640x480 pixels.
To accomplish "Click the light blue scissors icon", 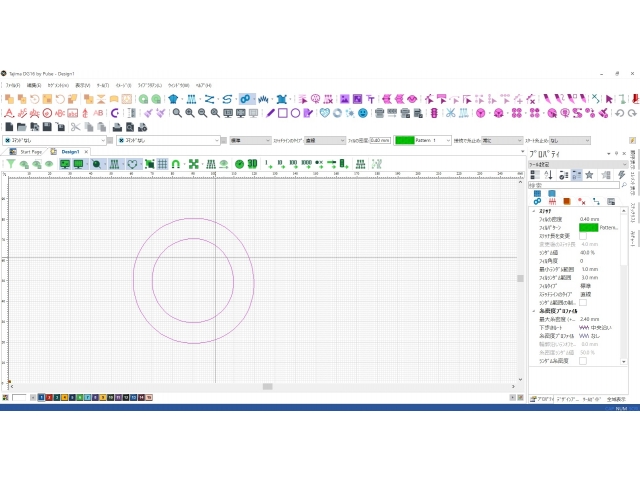I will point(451,113).
